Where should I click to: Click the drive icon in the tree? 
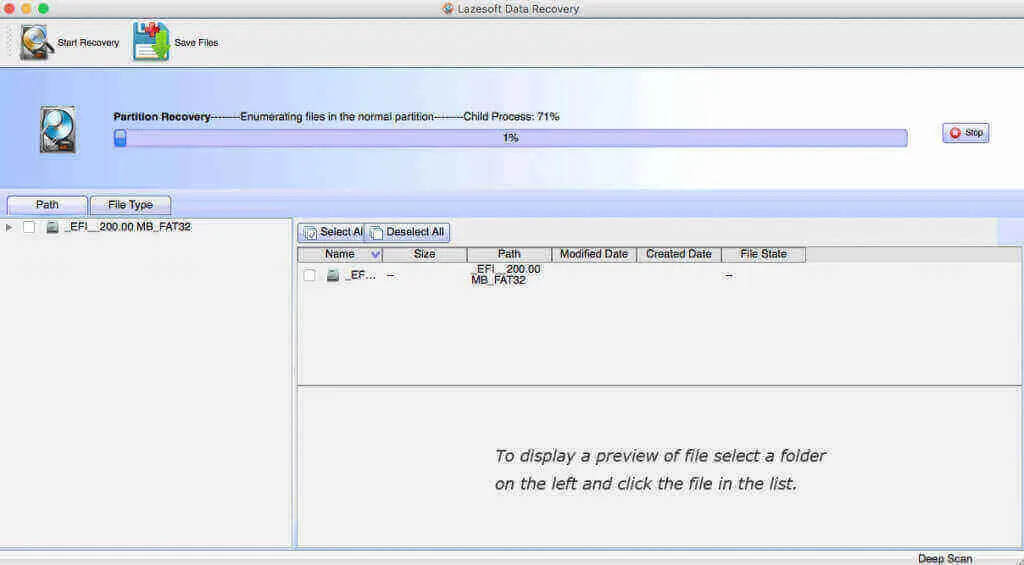53,227
